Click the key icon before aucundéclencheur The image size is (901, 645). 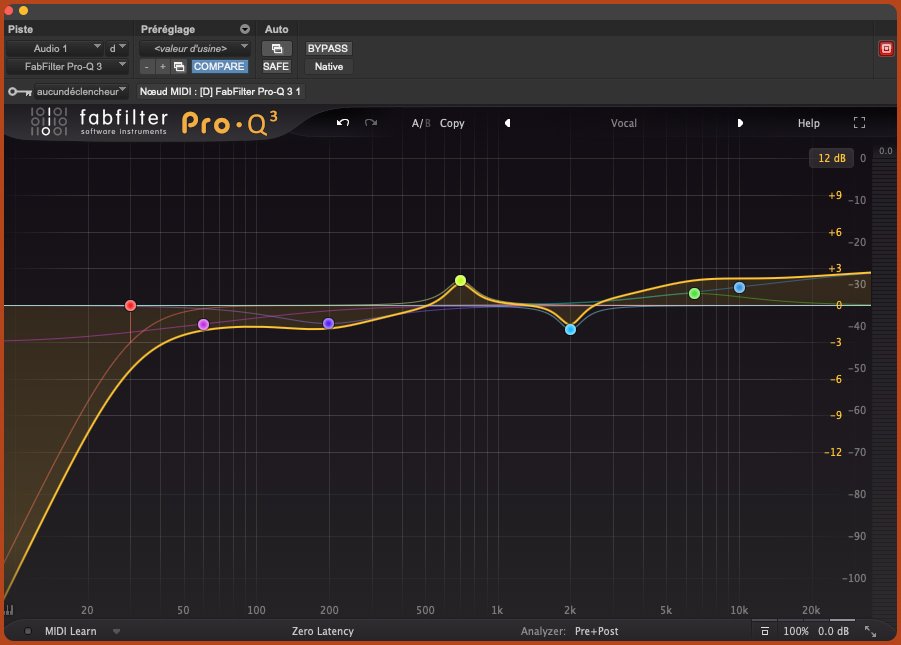pos(17,91)
